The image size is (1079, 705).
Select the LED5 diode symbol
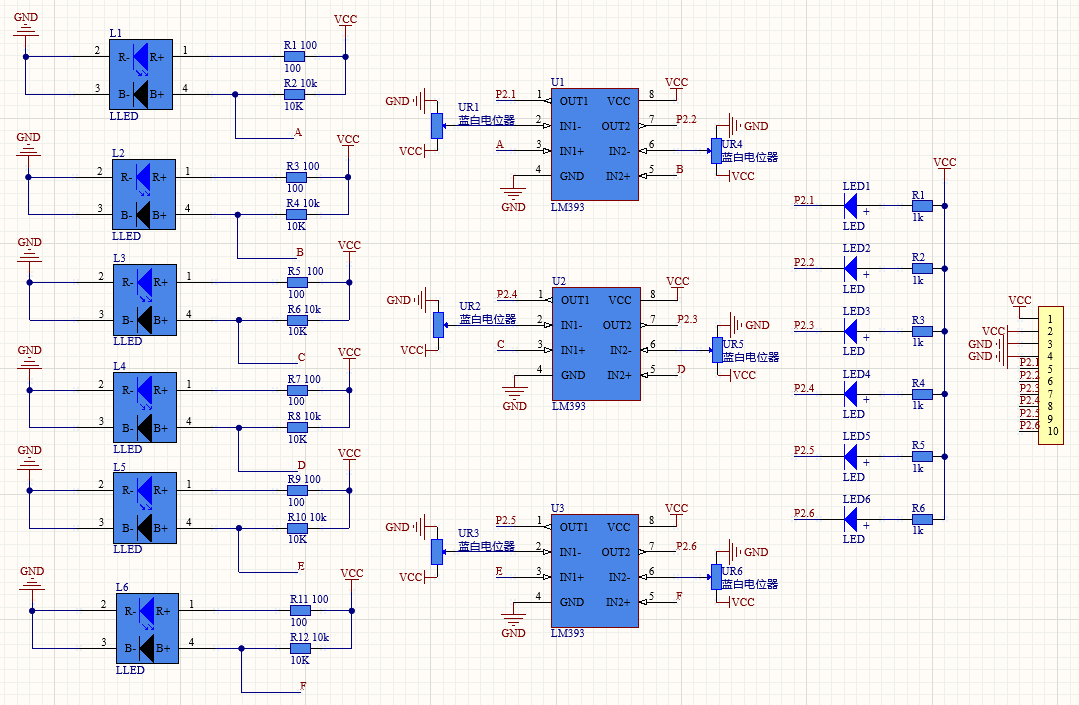851,456
